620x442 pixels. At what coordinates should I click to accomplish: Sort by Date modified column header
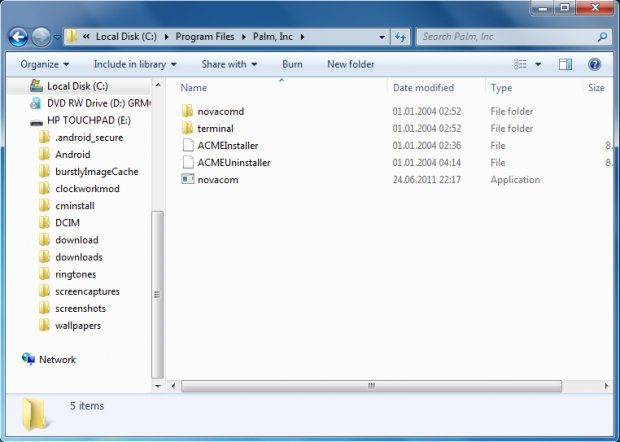coord(423,88)
